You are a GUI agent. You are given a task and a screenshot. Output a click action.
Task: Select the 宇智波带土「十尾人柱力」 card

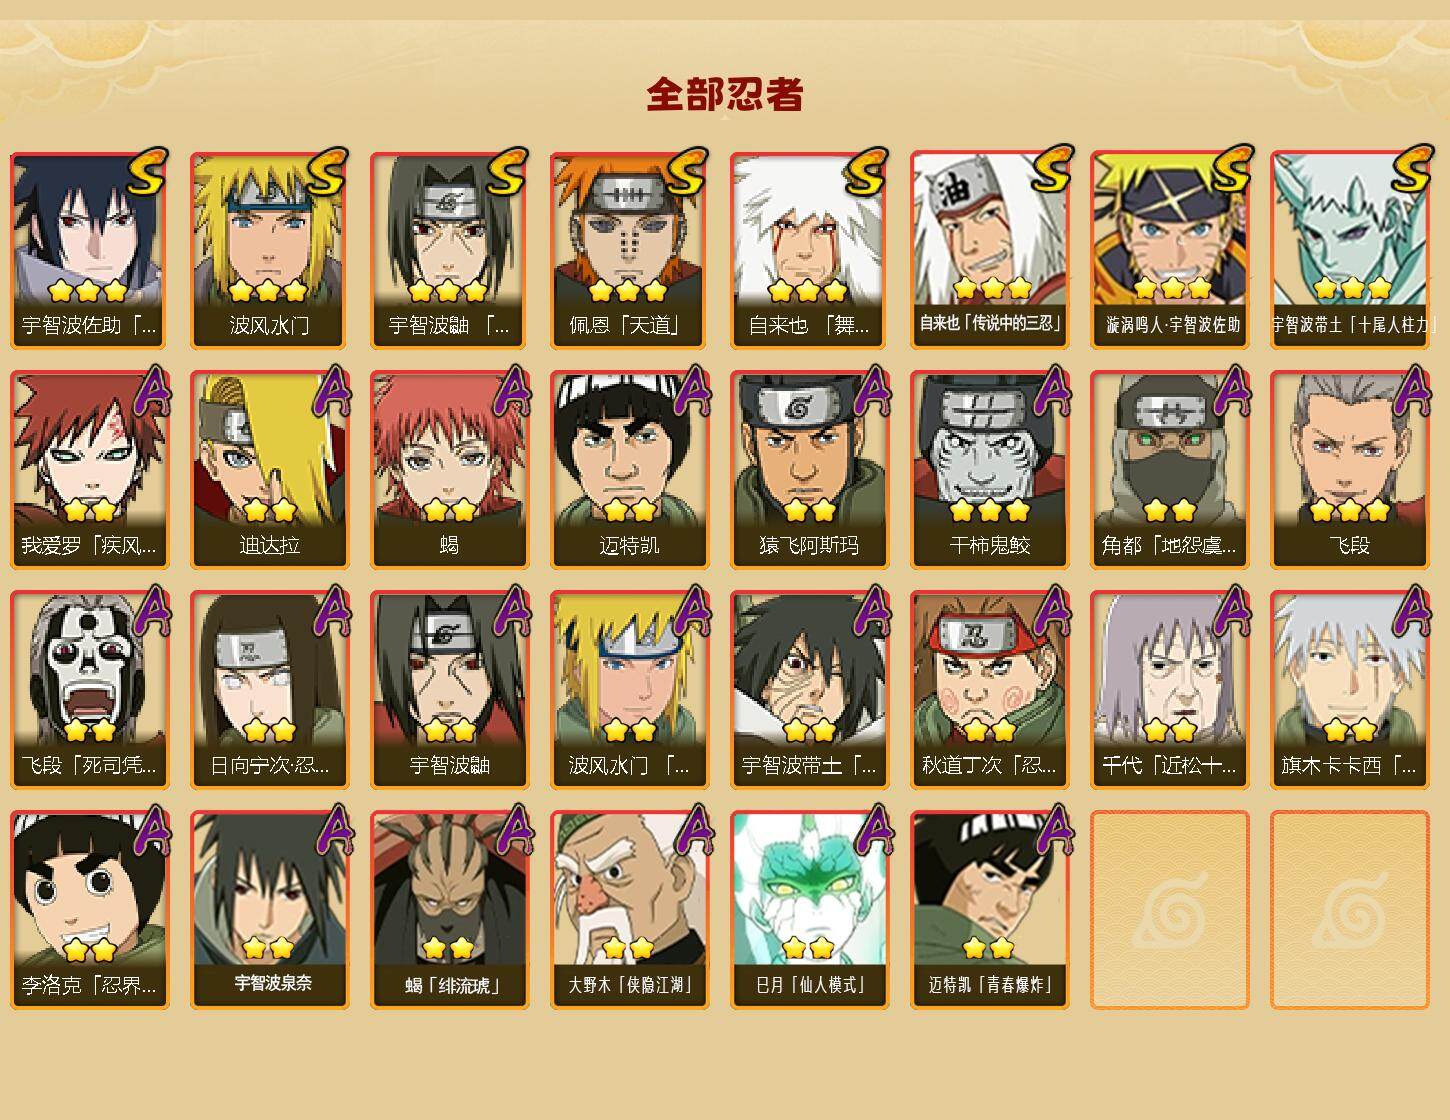pyautogui.click(x=1349, y=250)
